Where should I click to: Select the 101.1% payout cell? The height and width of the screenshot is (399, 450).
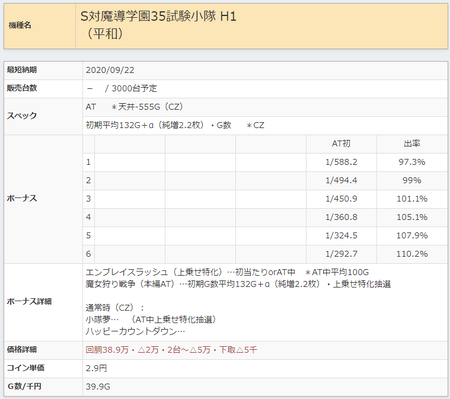(x=412, y=199)
